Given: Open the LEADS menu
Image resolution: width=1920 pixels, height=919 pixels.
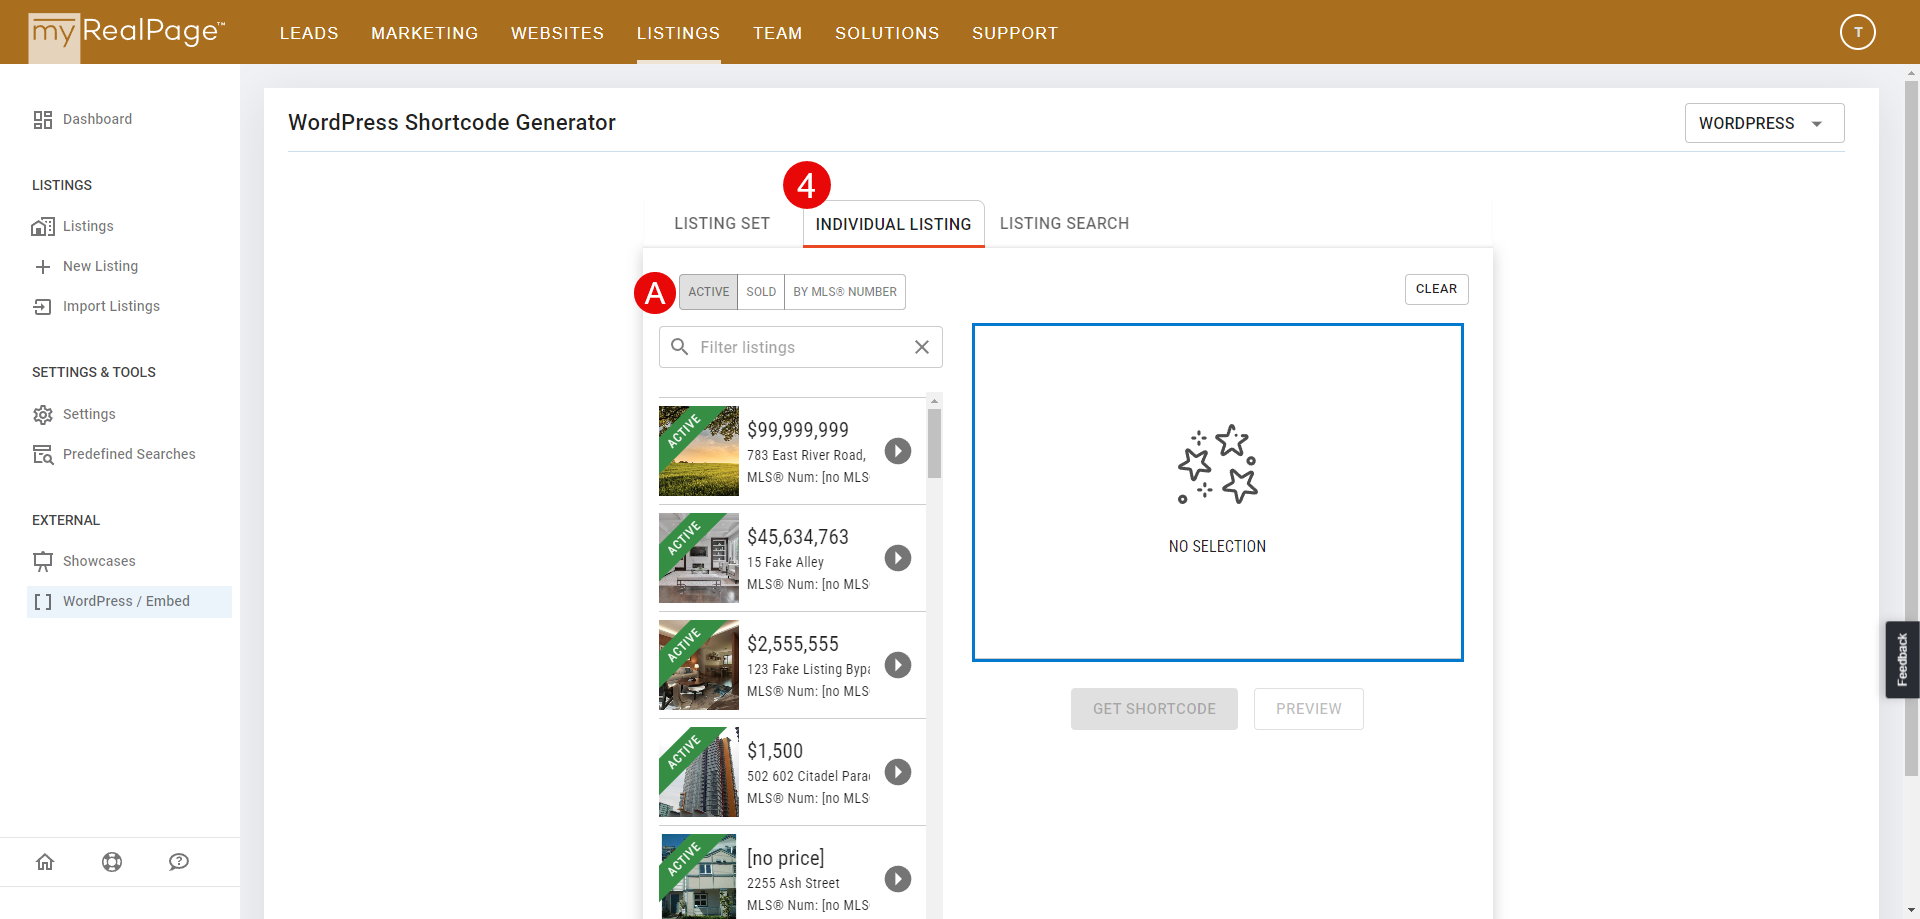Looking at the screenshot, I should (309, 33).
